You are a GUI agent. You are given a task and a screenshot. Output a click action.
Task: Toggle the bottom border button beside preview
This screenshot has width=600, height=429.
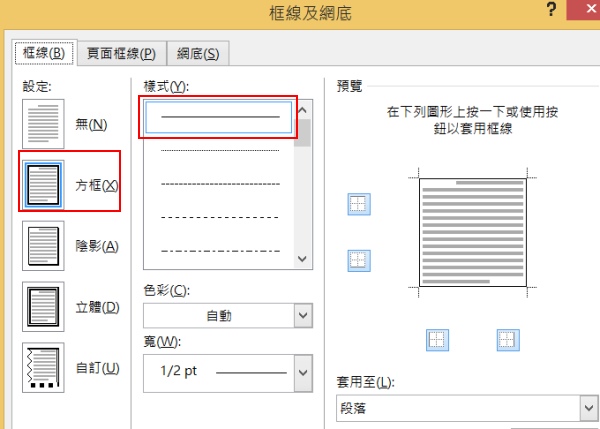pyautogui.click(x=359, y=261)
